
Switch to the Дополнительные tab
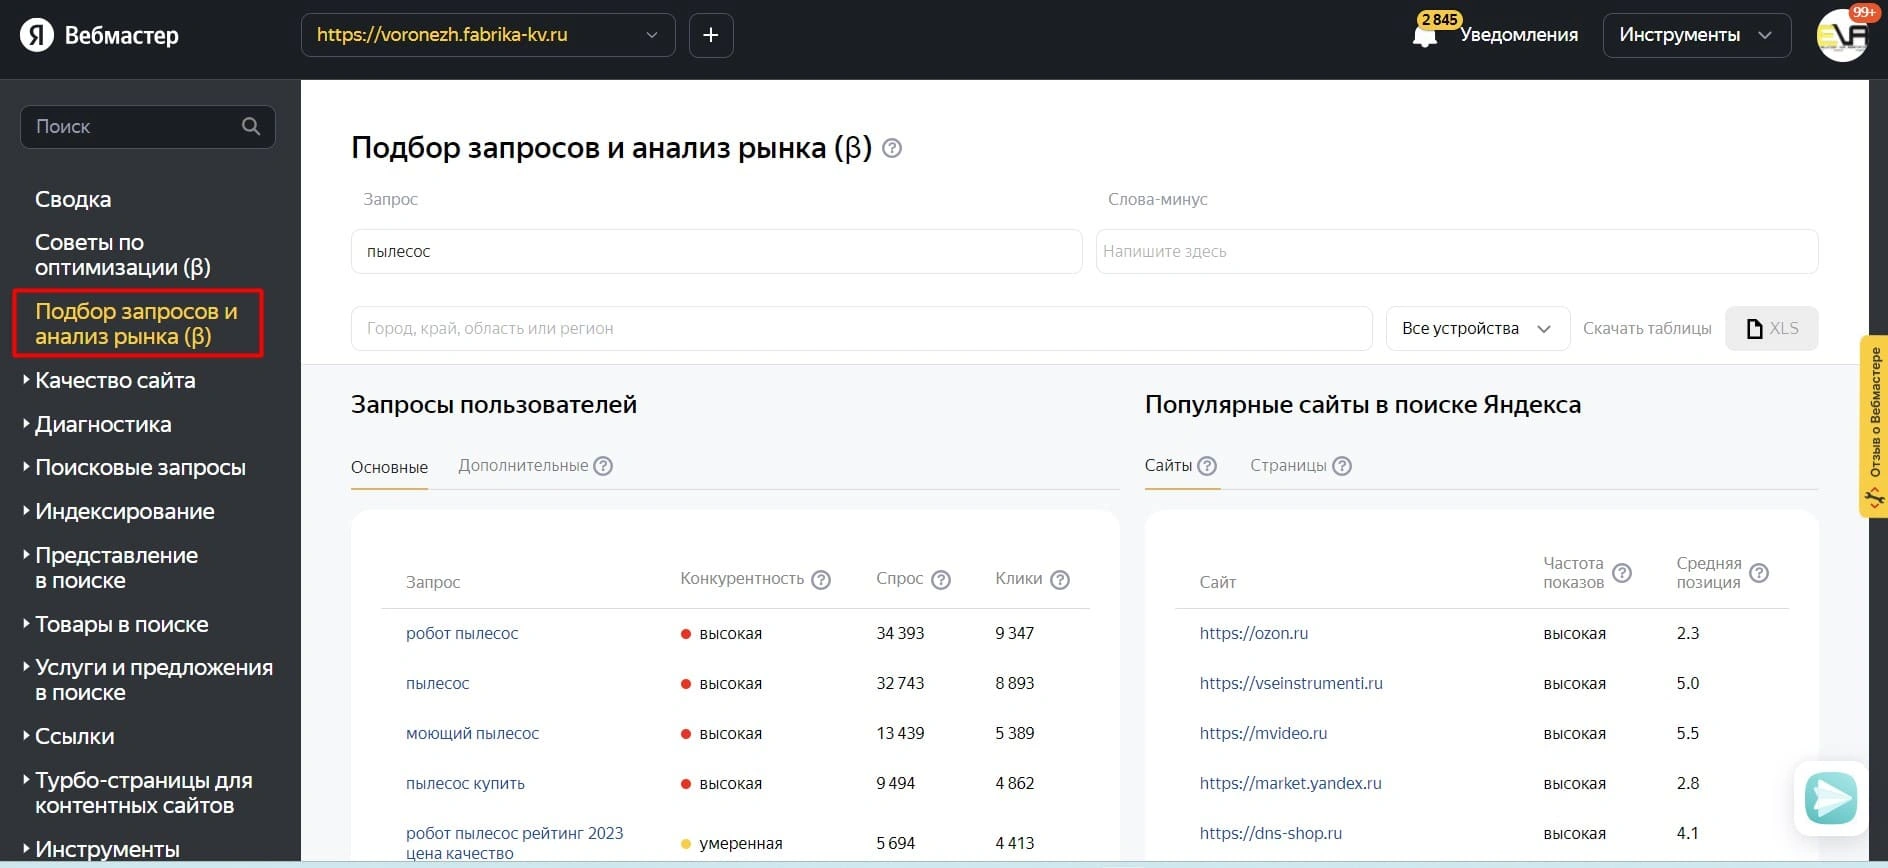(x=522, y=466)
